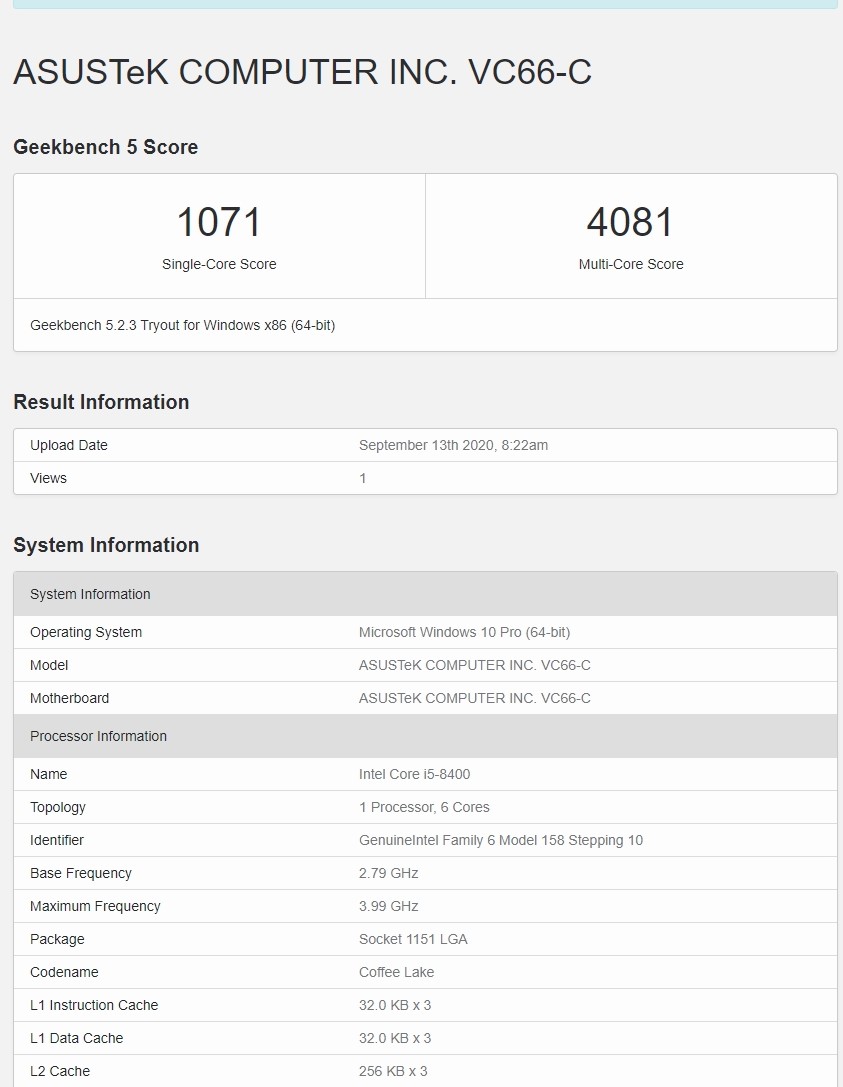Select the Socket 1151 LGA value
Image resolution: width=843 pixels, height=1087 pixels.
coord(413,939)
